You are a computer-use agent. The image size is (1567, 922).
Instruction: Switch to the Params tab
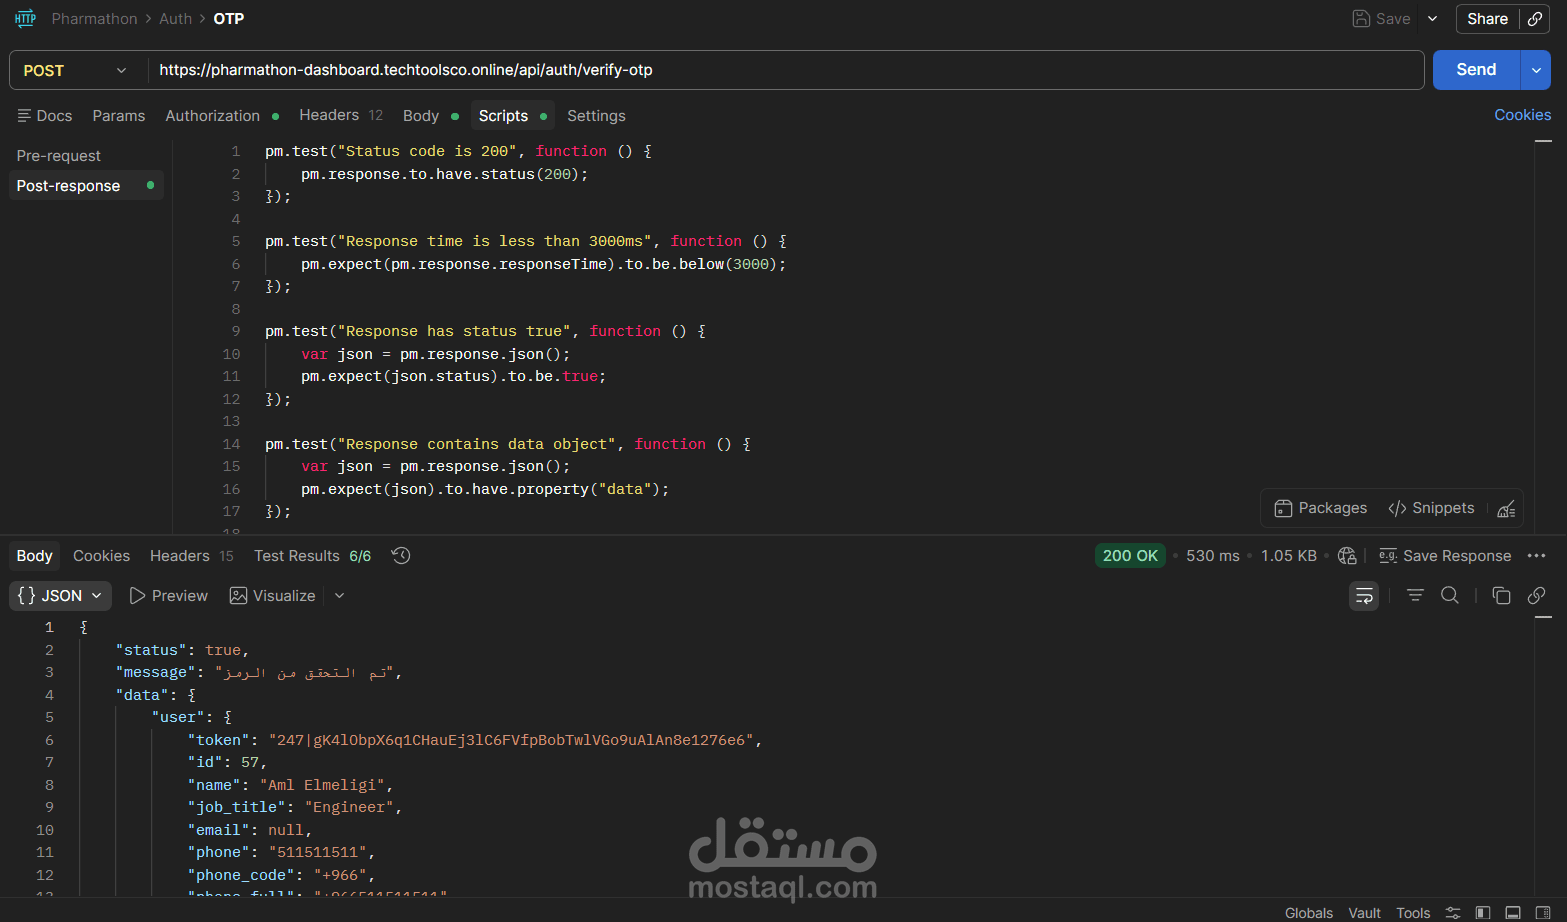click(119, 116)
